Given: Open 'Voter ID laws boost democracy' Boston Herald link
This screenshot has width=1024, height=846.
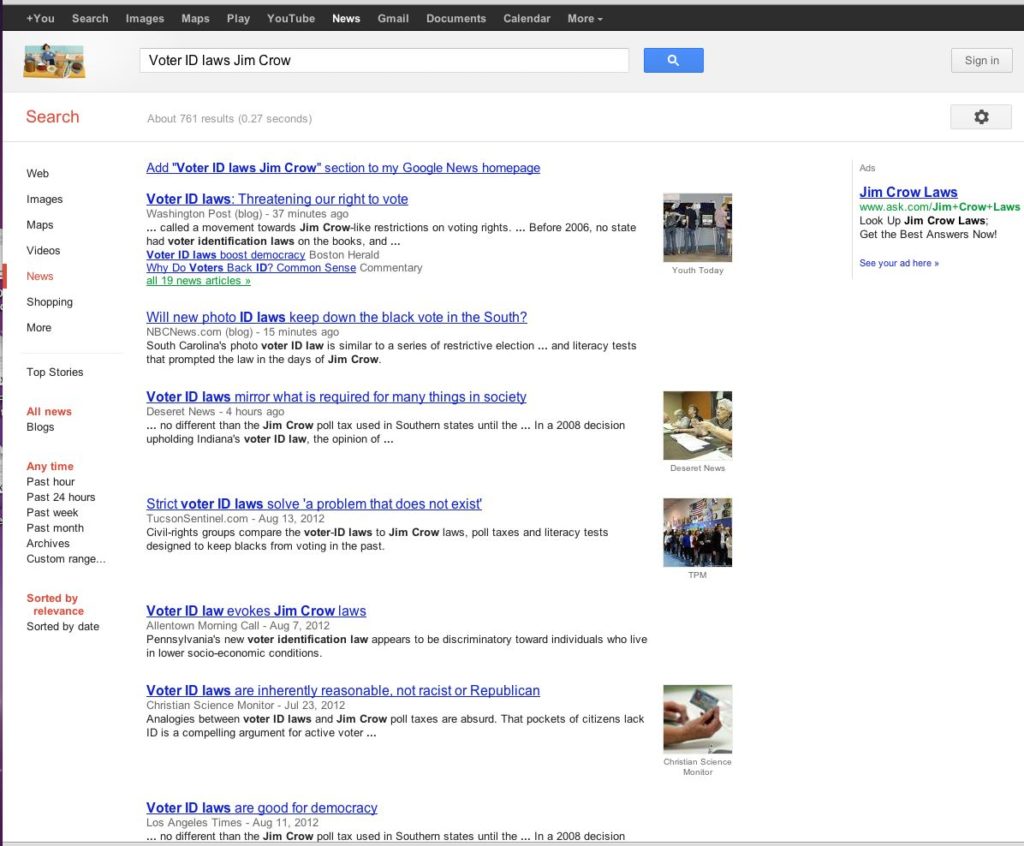Looking at the screenshot, I should tap(225, 255).
